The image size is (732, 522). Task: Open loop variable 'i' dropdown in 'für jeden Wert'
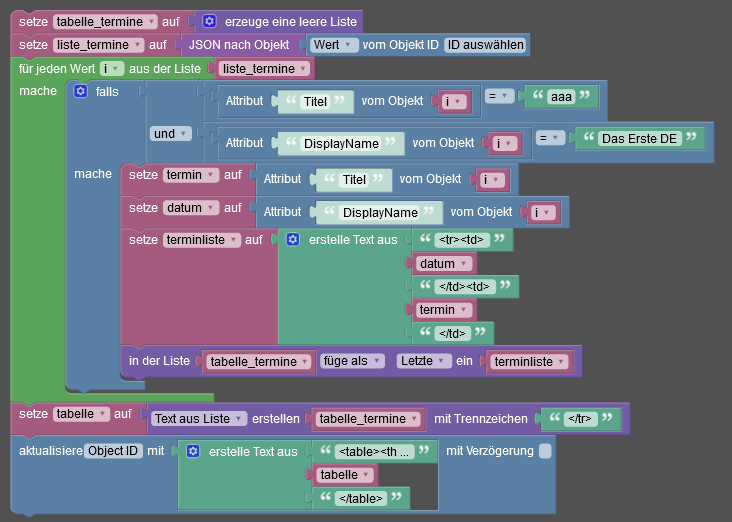112,69
